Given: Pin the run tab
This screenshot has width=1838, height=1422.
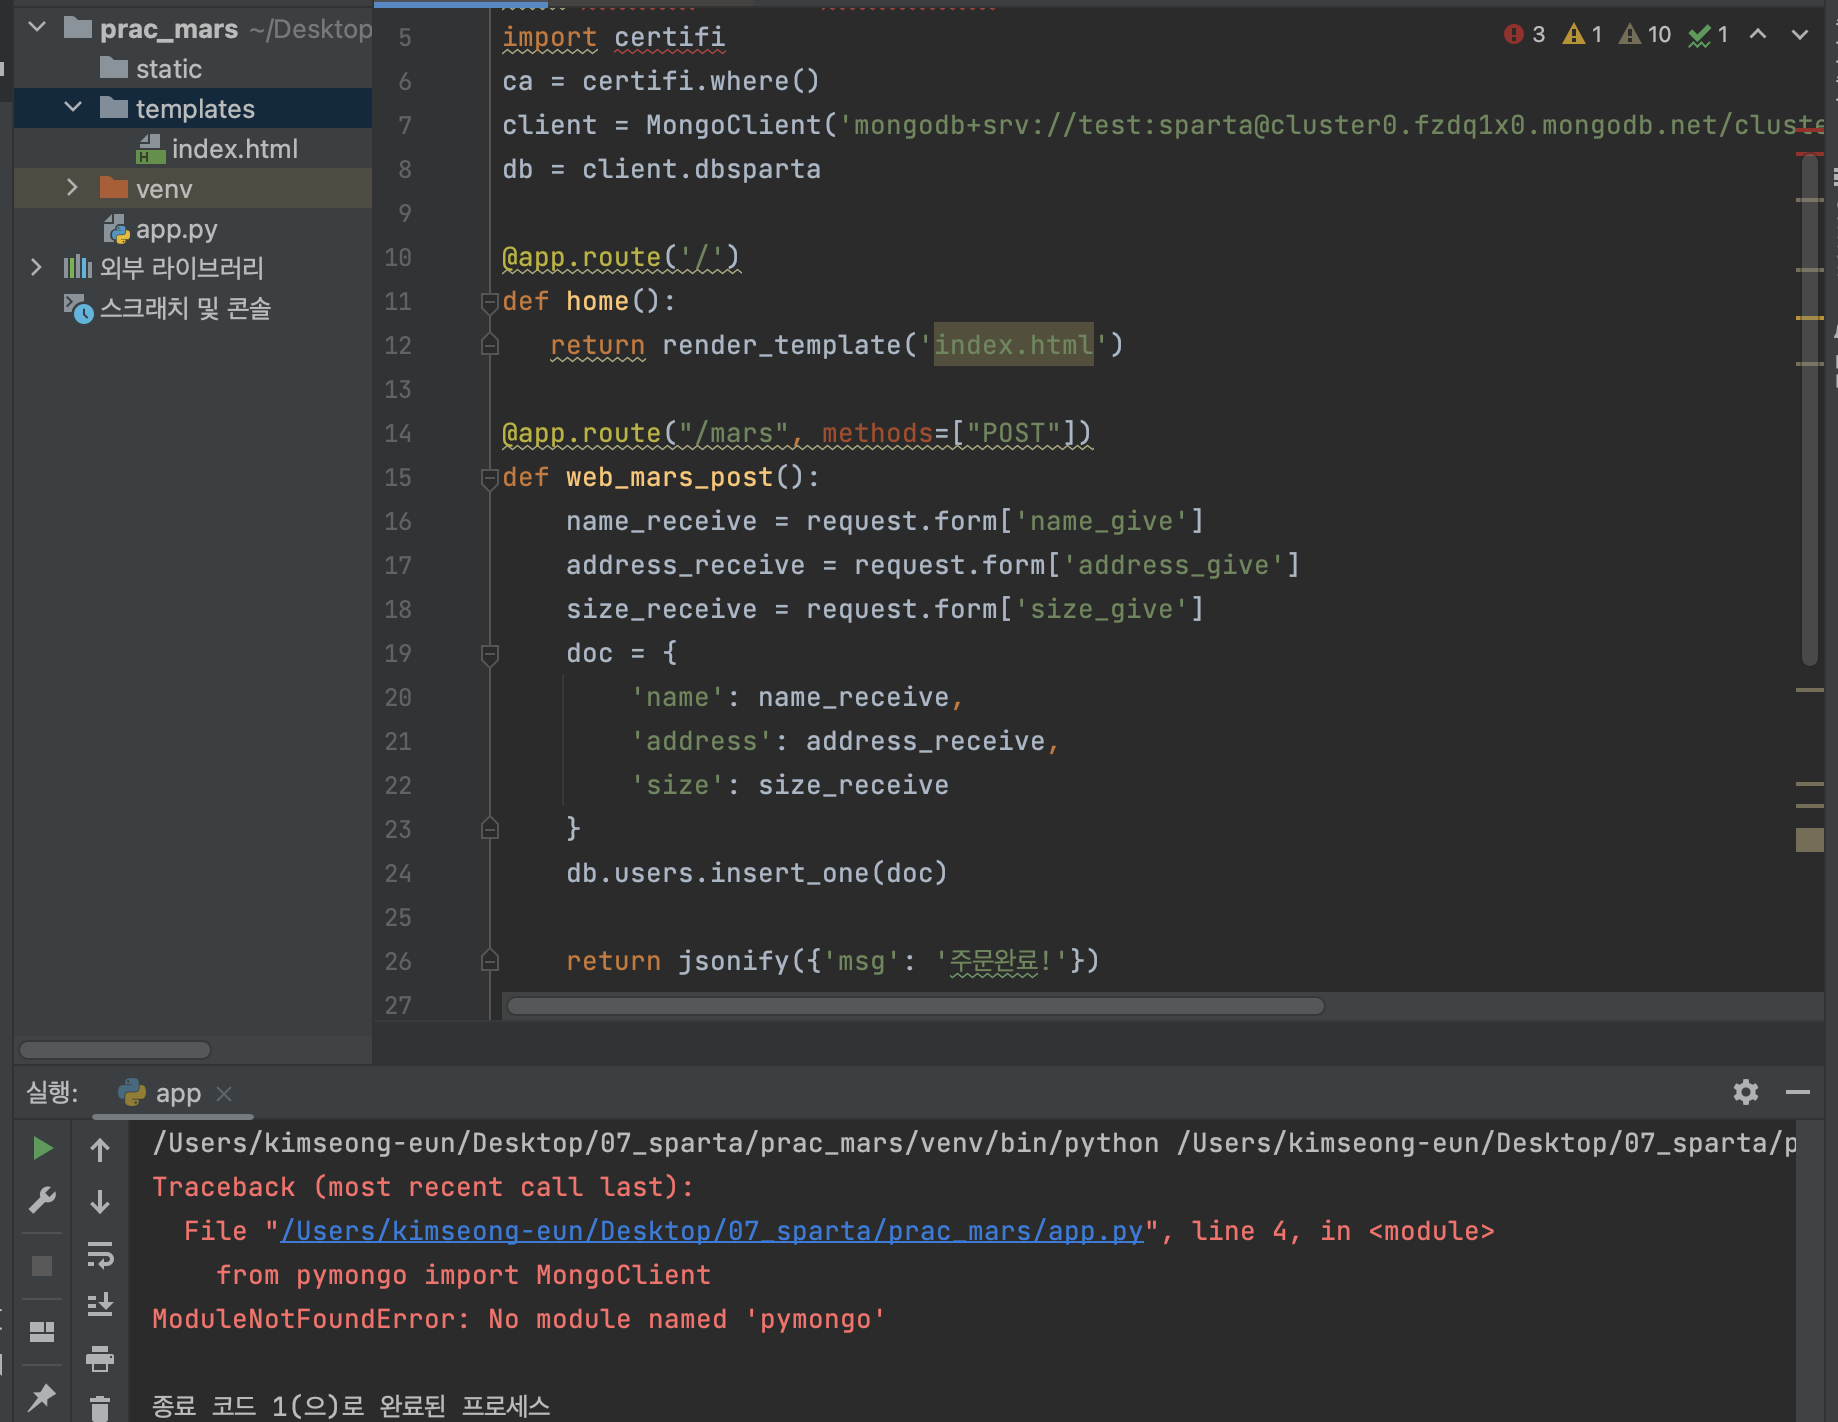Looking at the screenshot, I should pos(42,1397).
